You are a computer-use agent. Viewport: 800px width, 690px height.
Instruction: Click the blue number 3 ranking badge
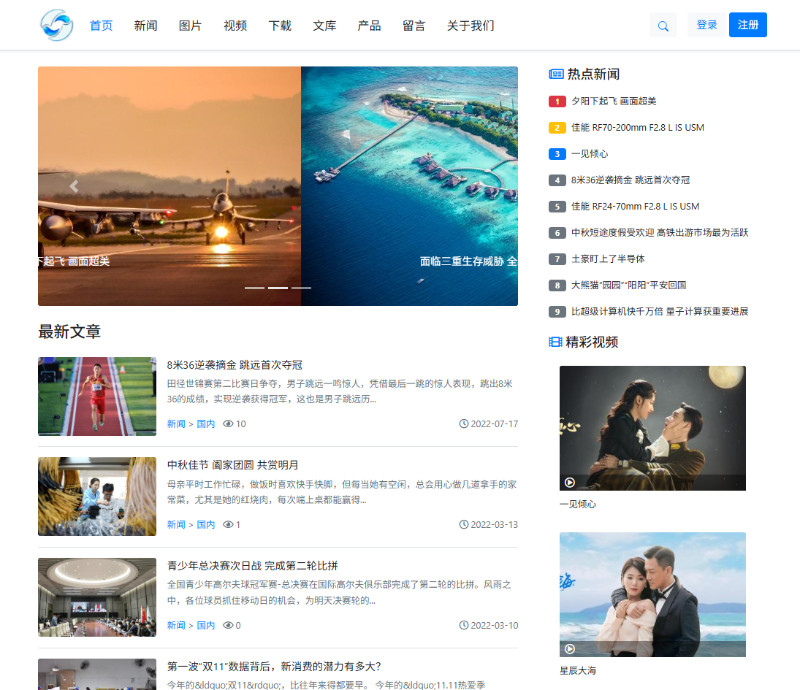point(557,154)
